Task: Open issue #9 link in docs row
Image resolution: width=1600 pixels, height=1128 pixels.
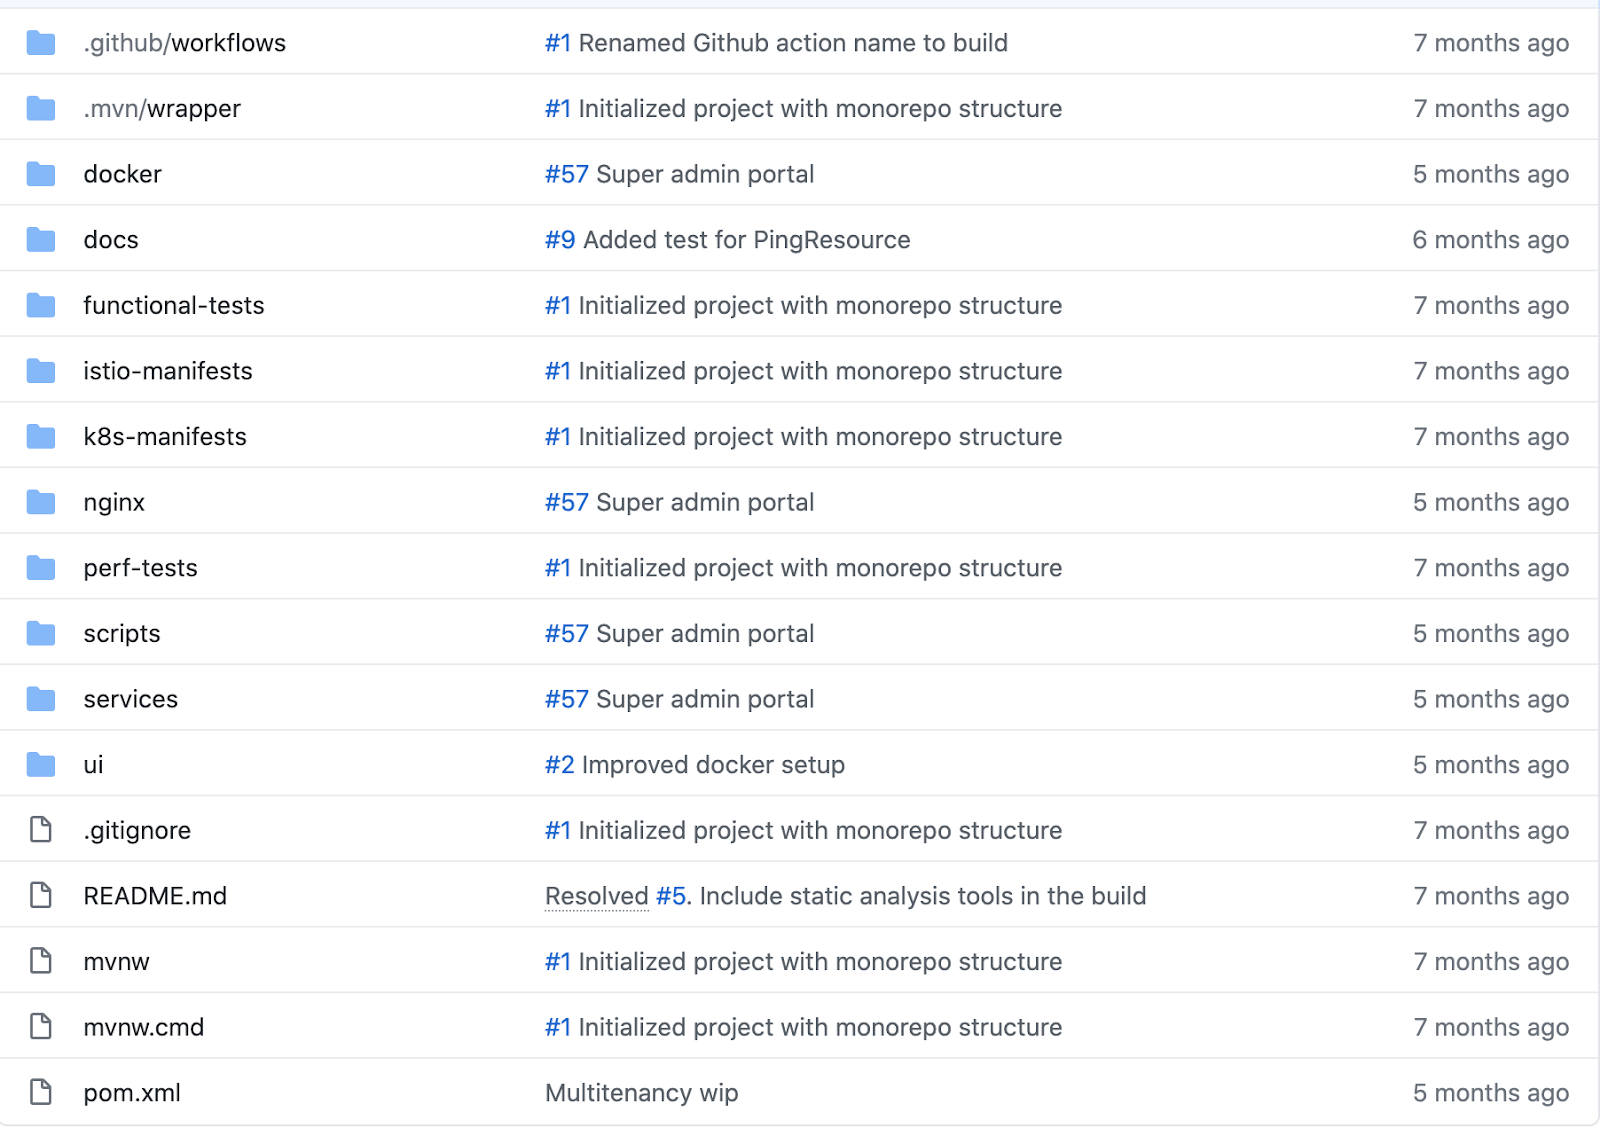Action: pos(560,240)
